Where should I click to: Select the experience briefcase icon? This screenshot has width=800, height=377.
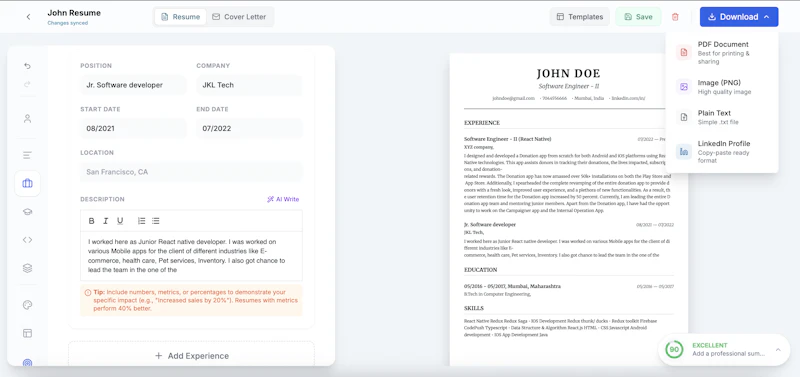pos(28,184)
